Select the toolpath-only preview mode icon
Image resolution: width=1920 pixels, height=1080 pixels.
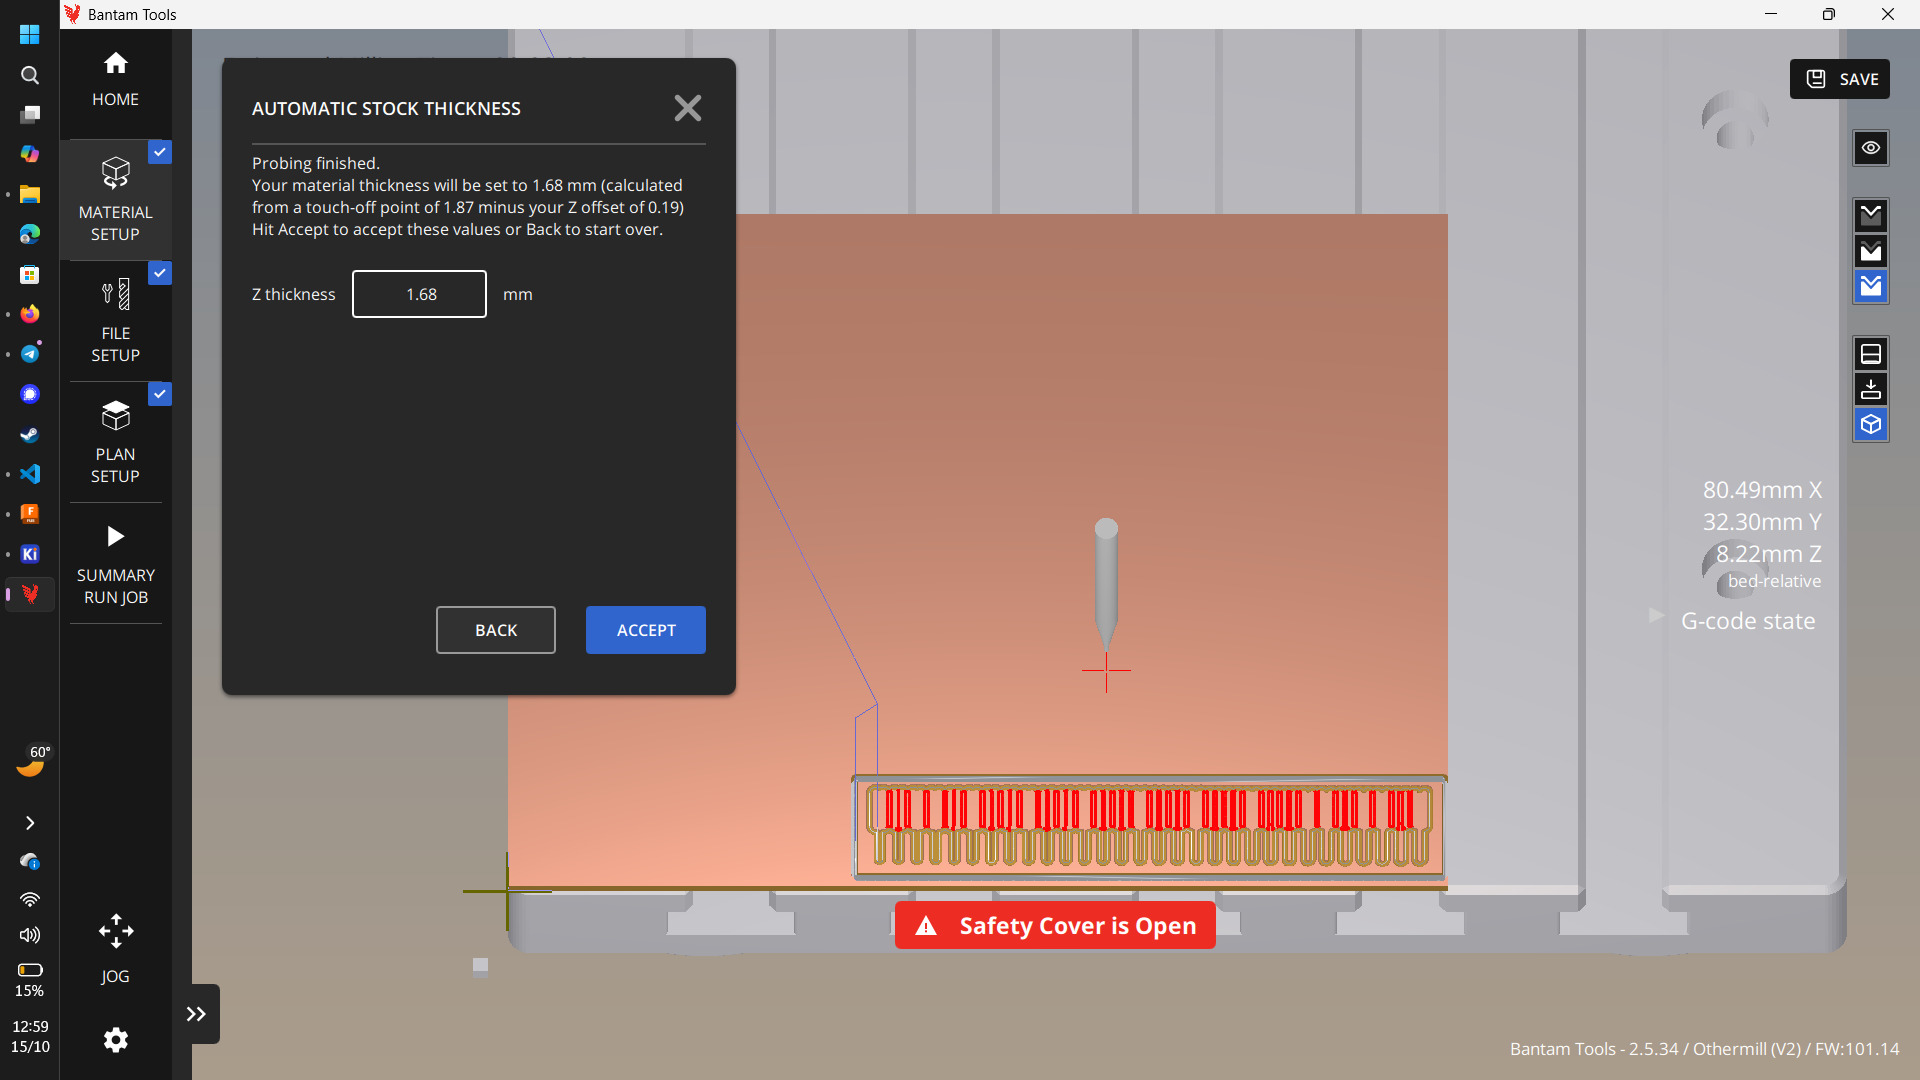[1871, 215]
